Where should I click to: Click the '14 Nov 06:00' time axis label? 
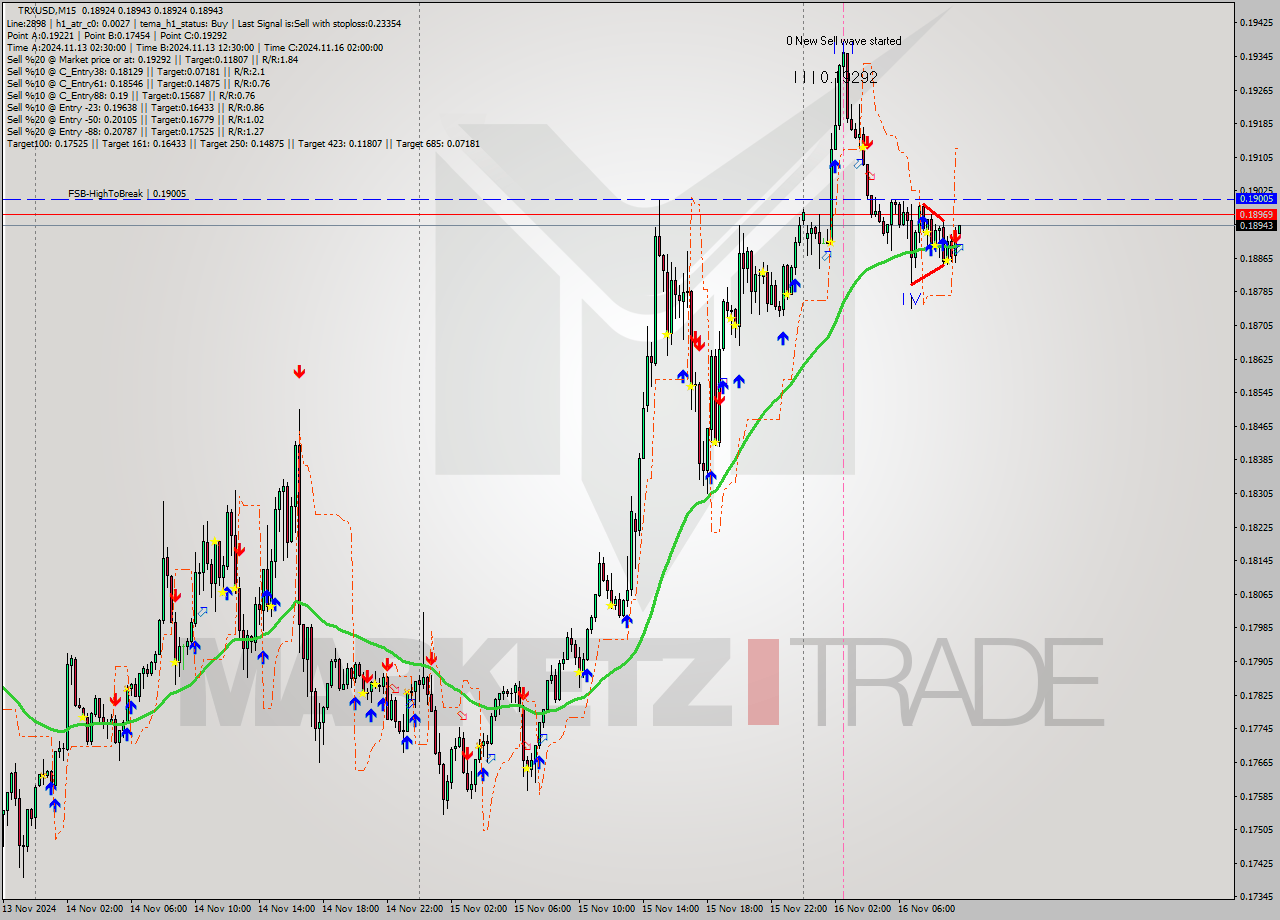[x=158, y=909]
